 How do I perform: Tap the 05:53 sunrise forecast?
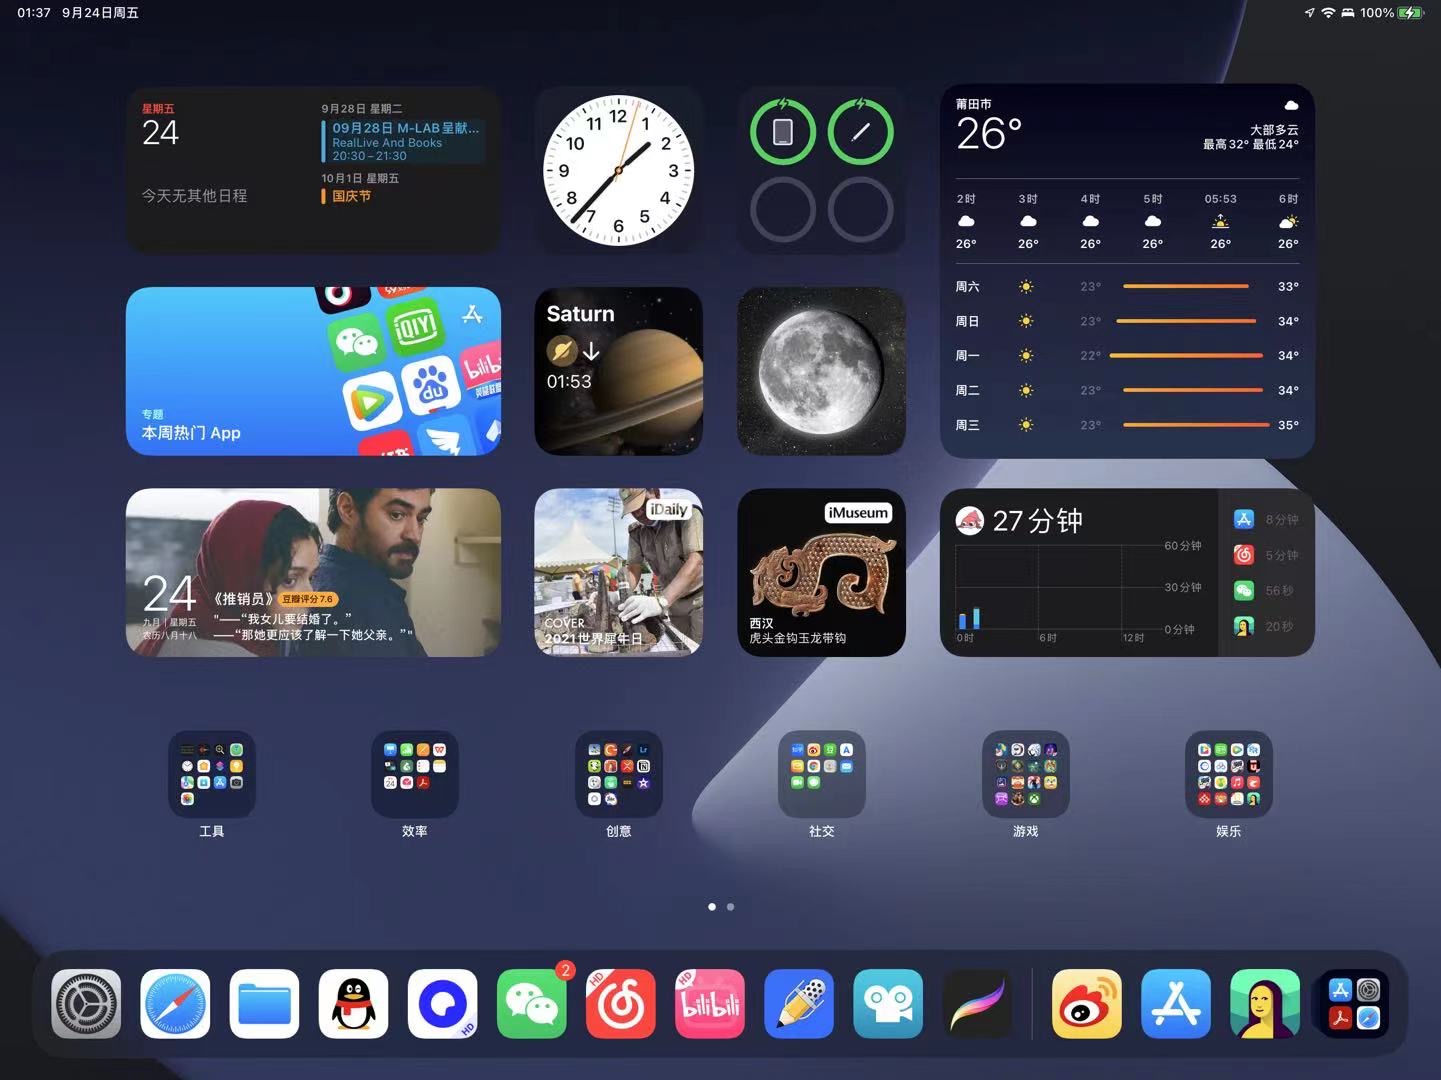(1220, 221)
